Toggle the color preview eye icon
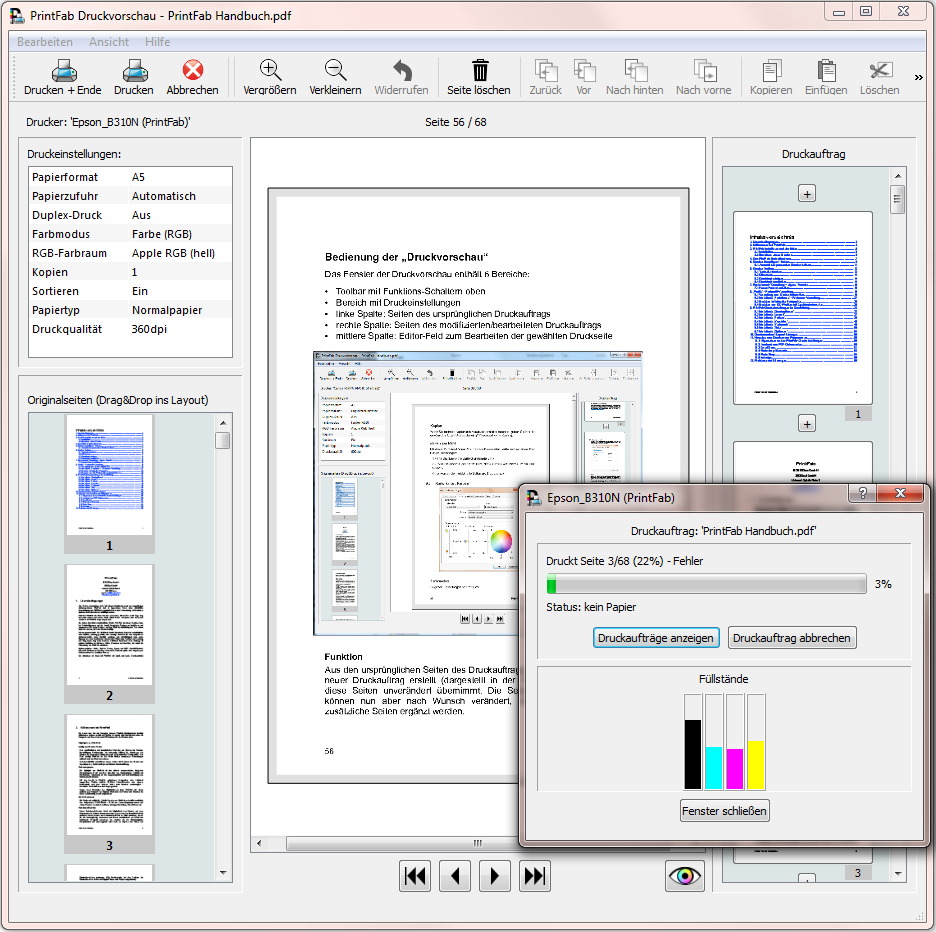936x932 pixels. pyautogui.click(x=685, y=876)
